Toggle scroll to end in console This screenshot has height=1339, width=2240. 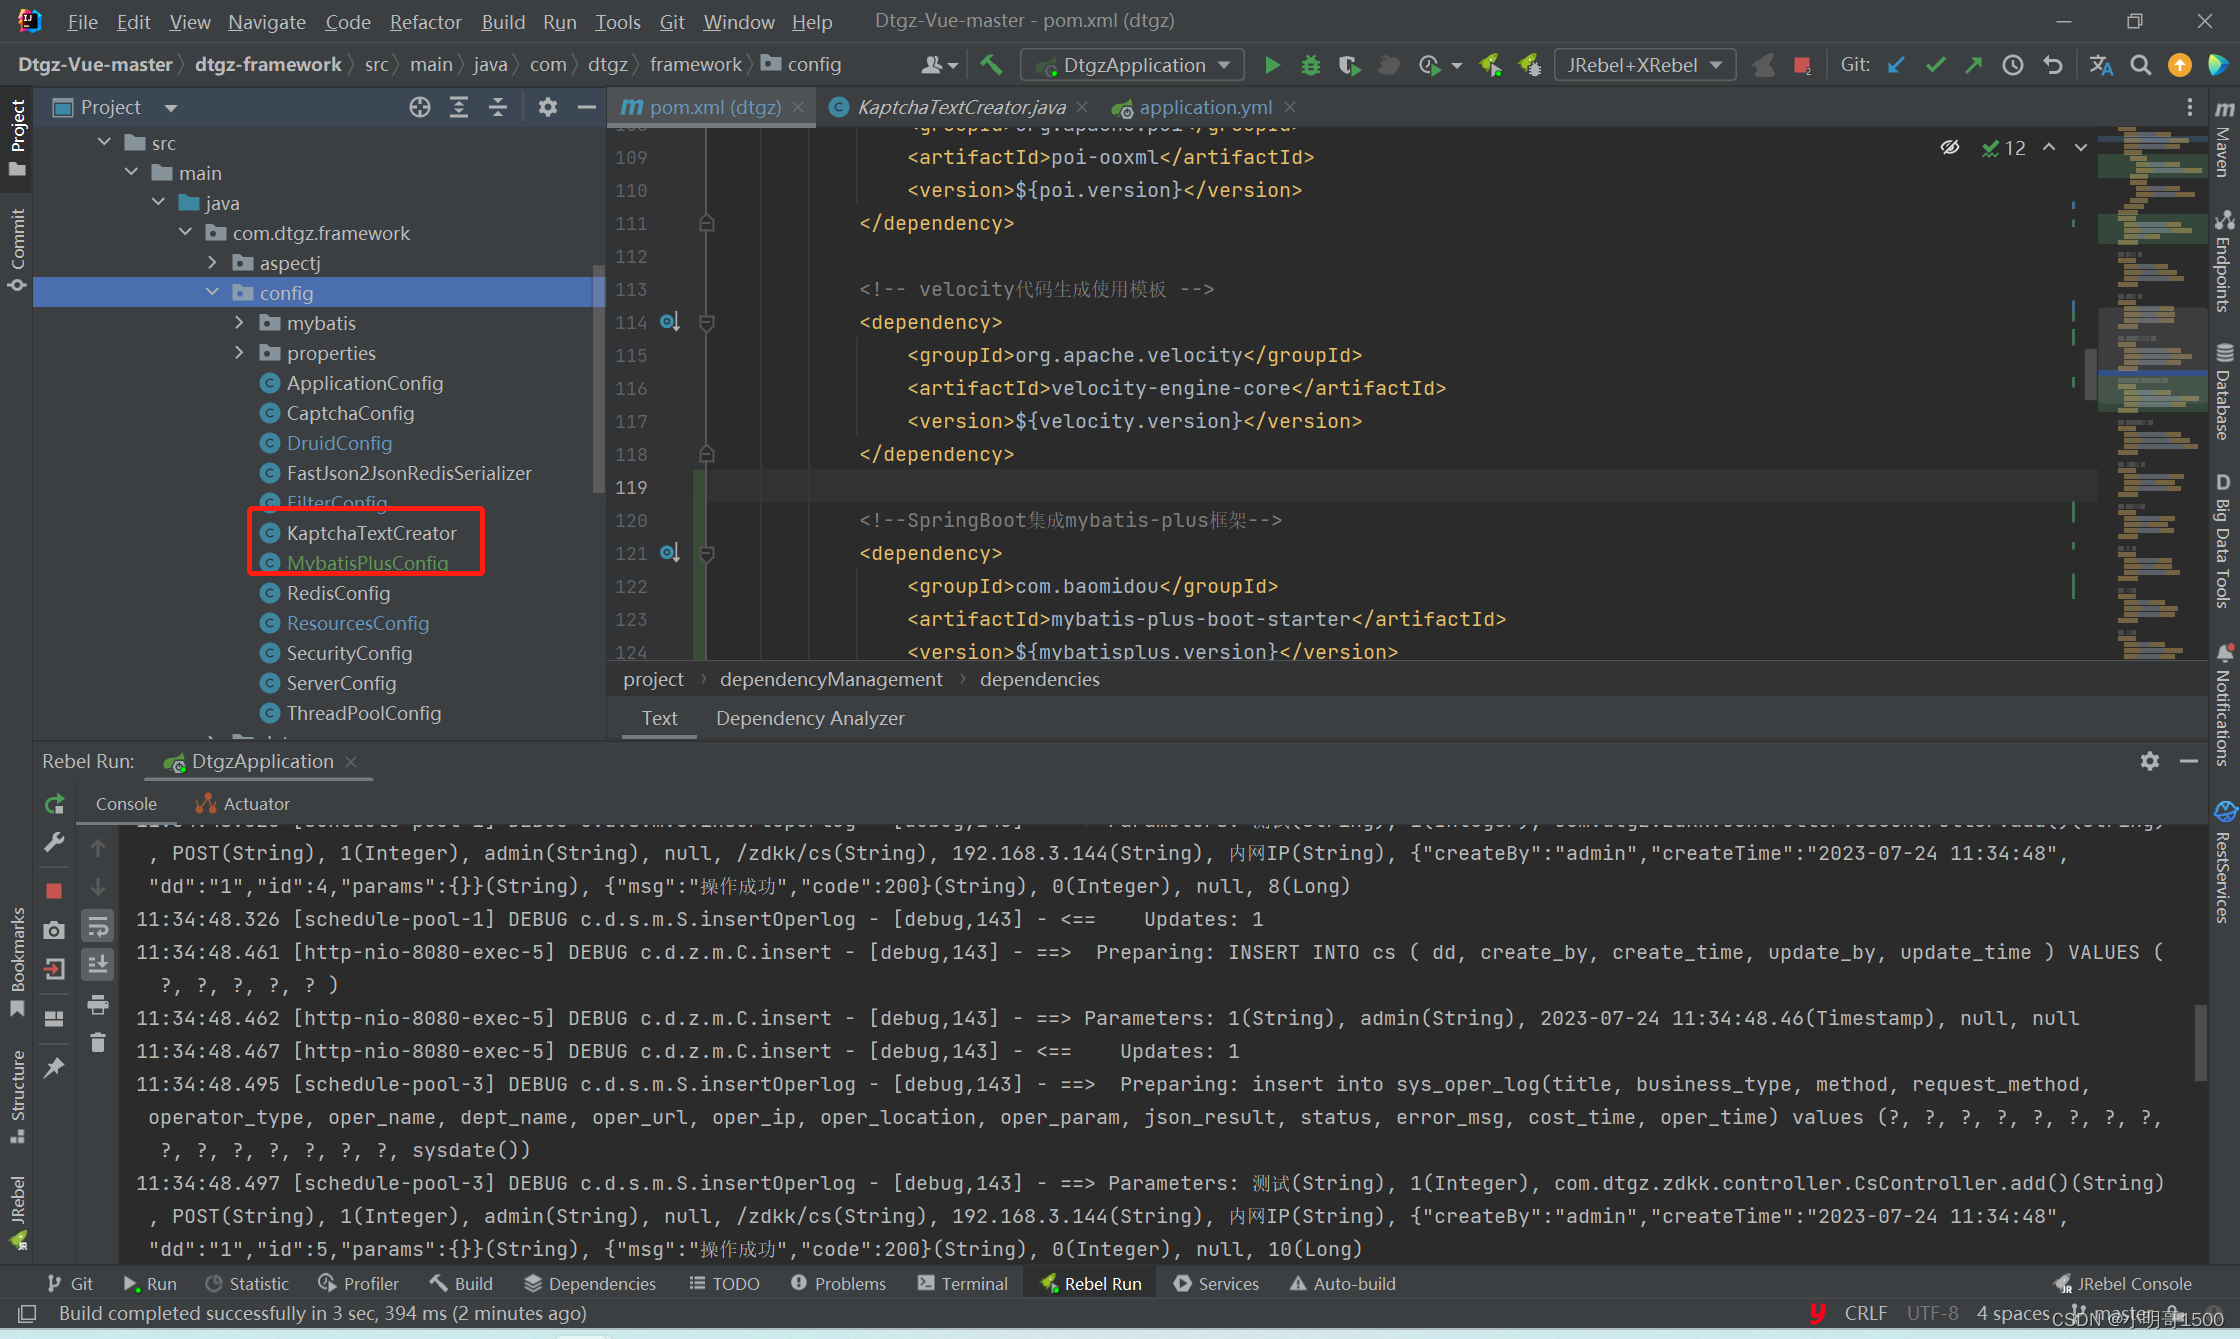coord(97,965)
